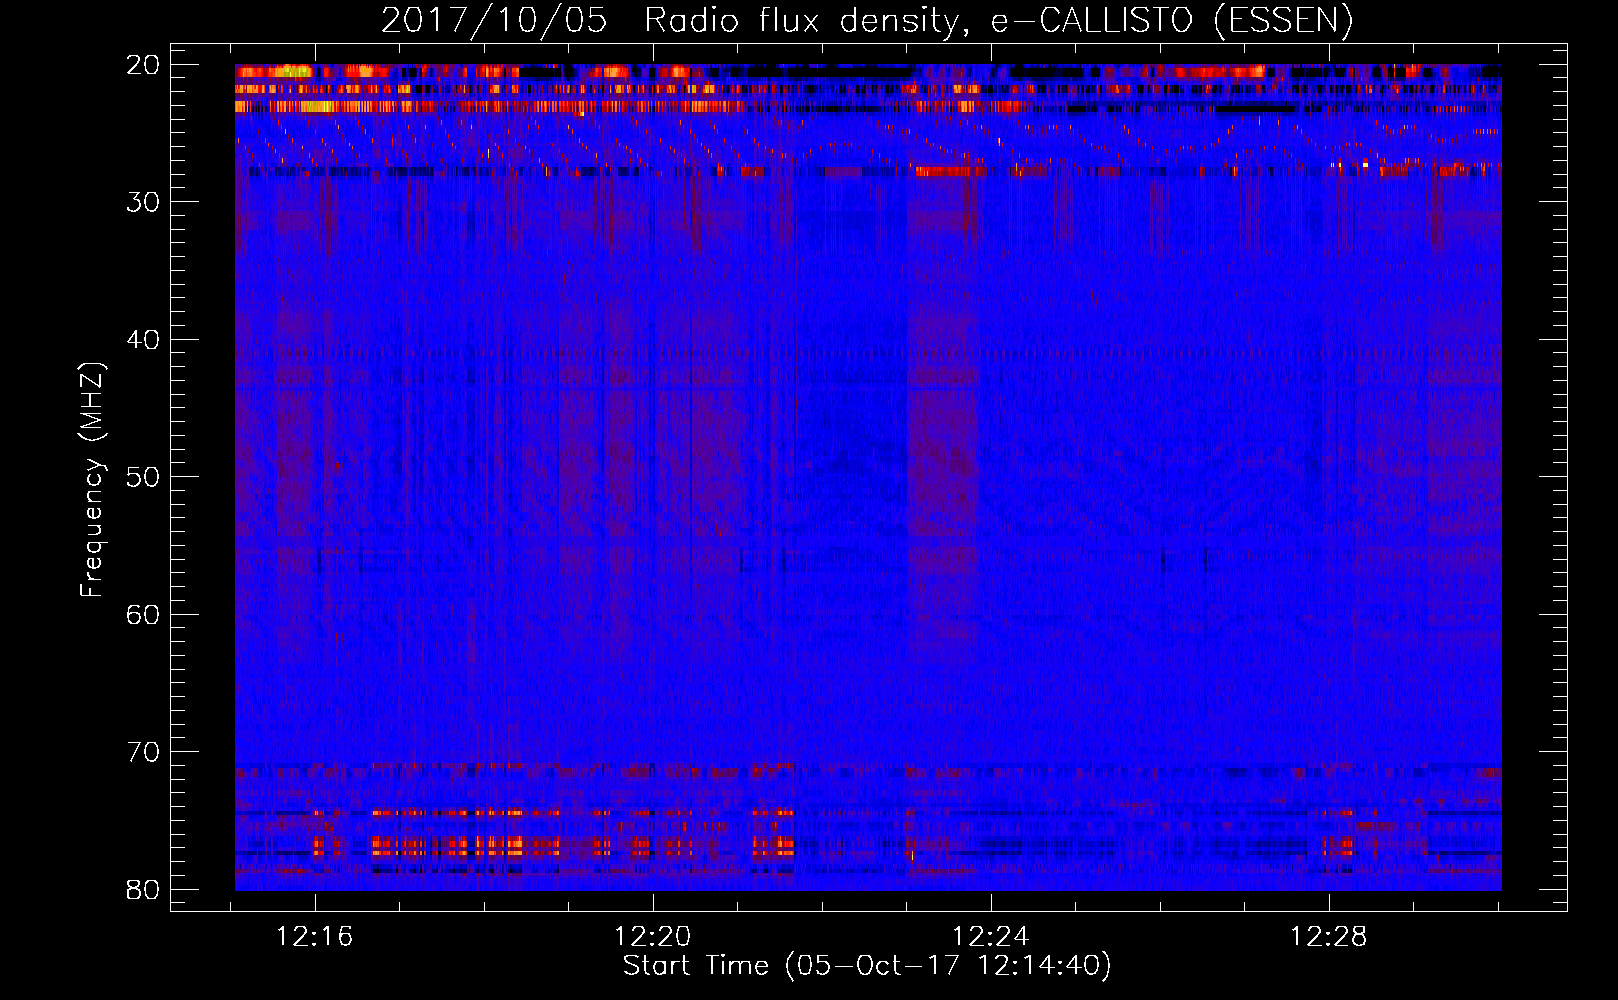1618x1000 pixels.
Task: Click the 12:24 time tick label
Action: click(x=991, y=937)
